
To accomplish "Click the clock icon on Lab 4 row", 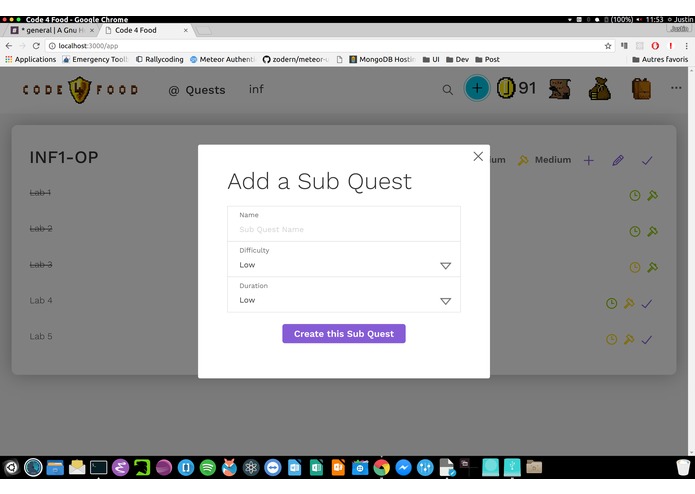I will pyautogui.click(x=611, y=303).
